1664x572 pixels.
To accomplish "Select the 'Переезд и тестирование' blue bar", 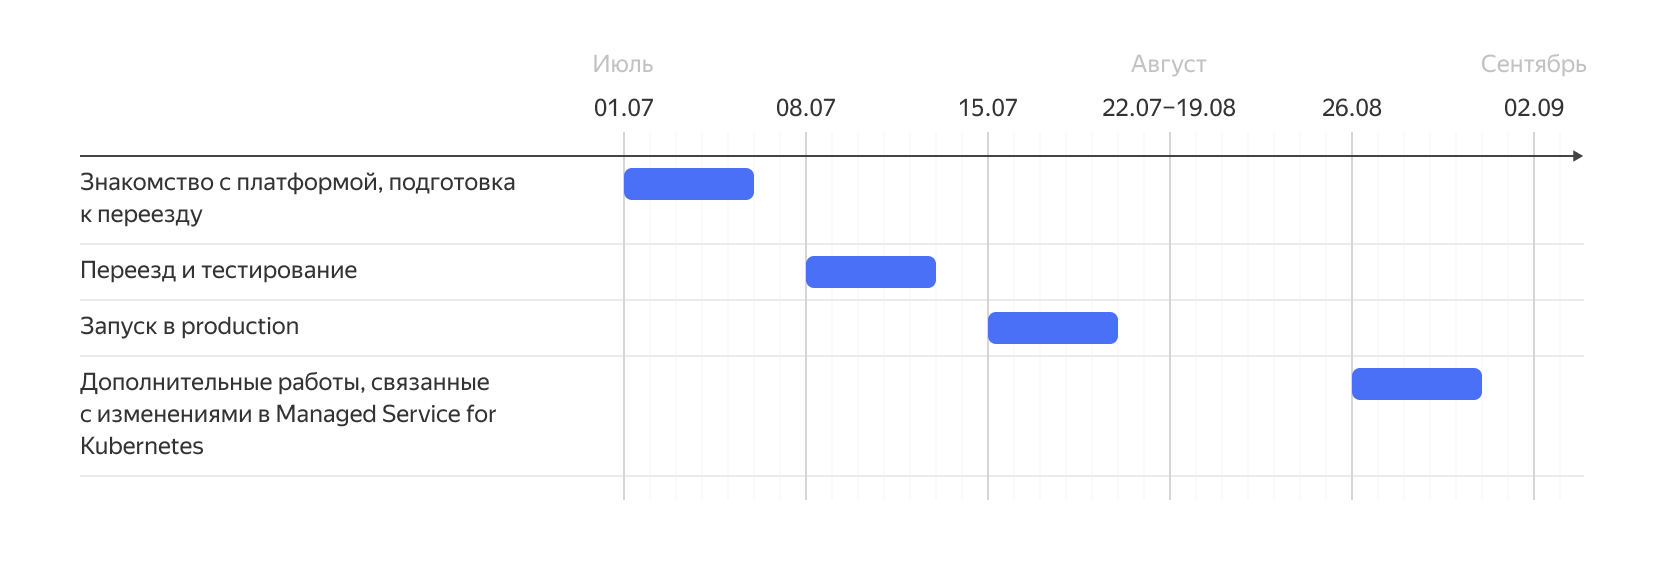I will click(870, 272).
